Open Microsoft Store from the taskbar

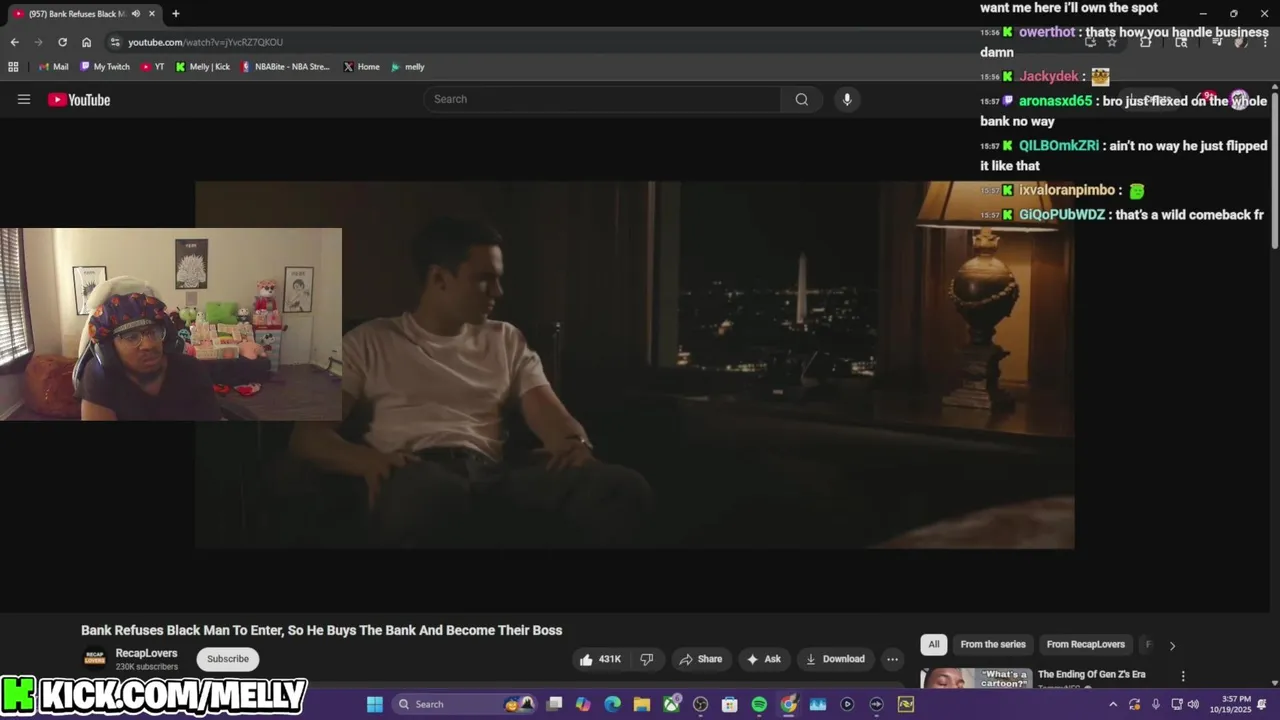(x=730, y=704)
